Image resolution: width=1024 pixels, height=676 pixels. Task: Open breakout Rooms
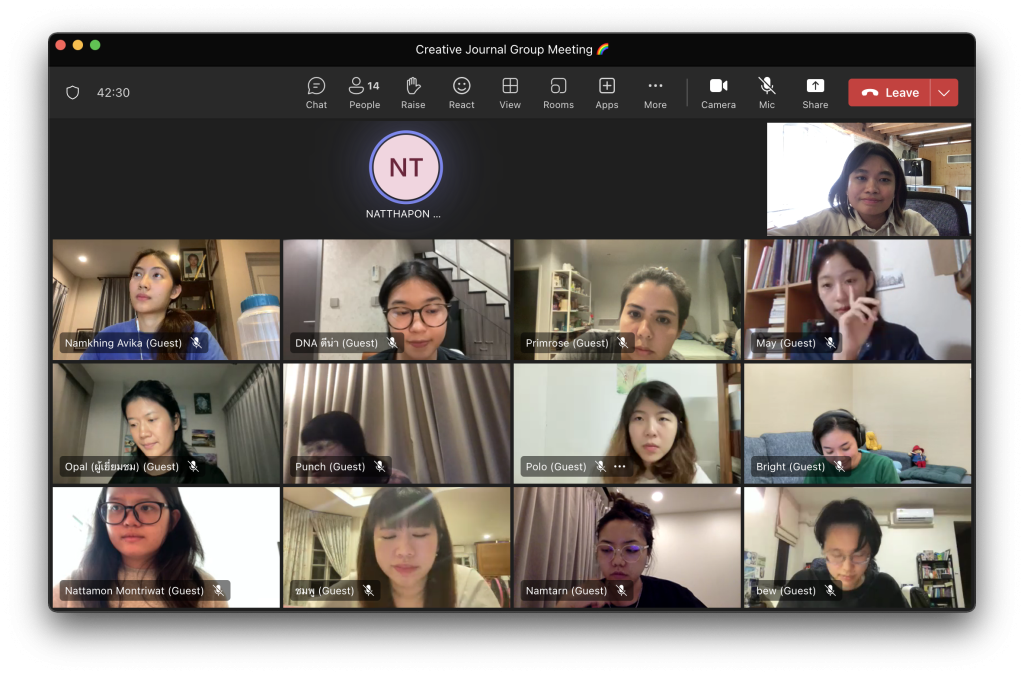(x=558, y=93)
